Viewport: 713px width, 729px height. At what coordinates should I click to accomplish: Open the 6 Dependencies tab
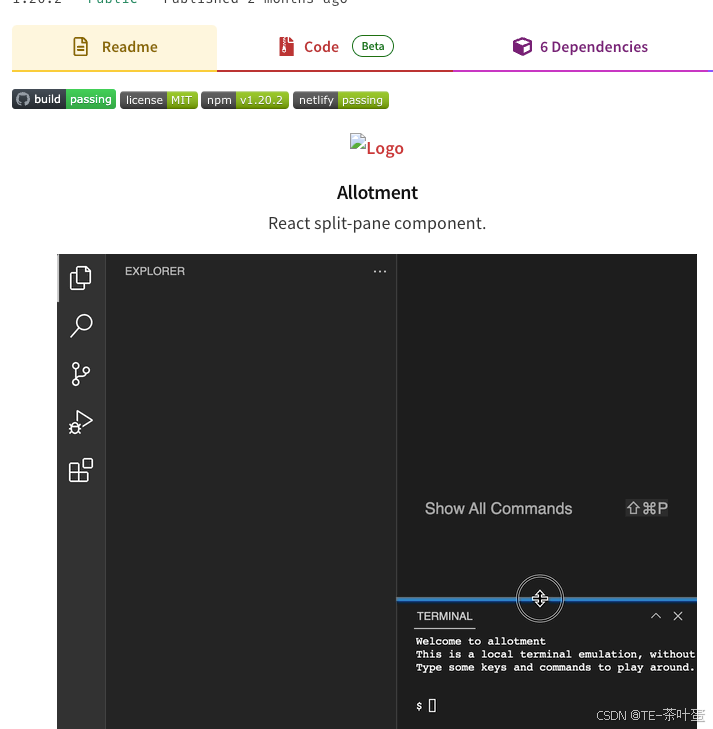(x=580, y=46)
